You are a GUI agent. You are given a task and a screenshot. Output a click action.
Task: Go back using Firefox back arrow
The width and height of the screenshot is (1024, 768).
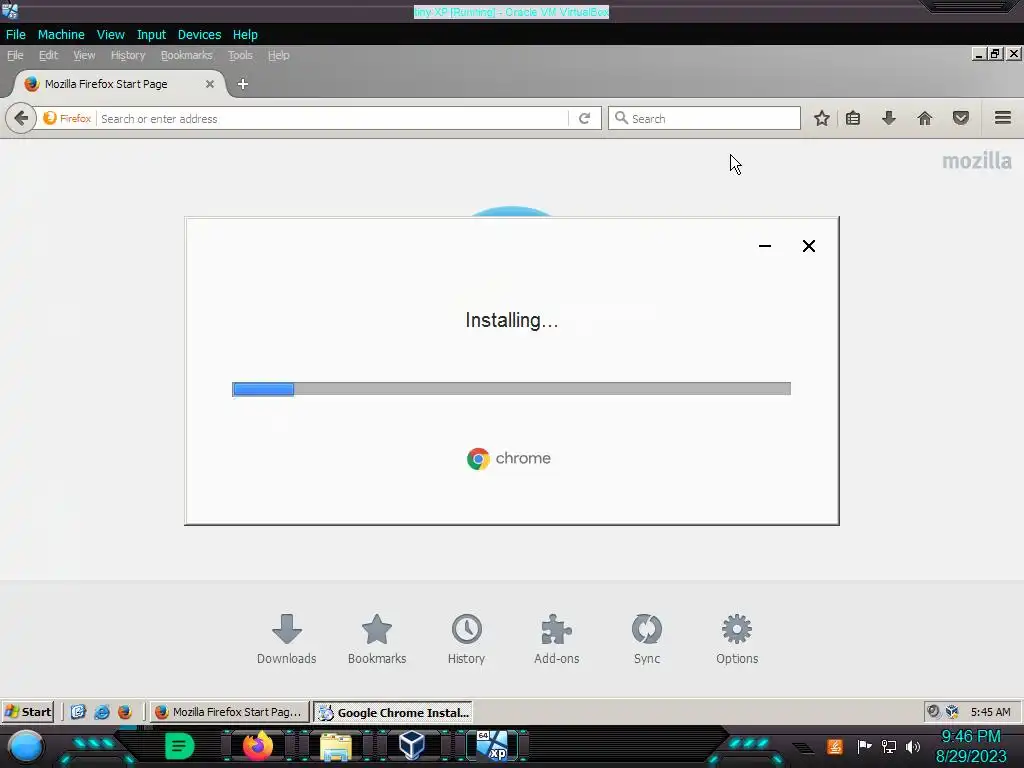pyautogui.click(x=21, y=118)
